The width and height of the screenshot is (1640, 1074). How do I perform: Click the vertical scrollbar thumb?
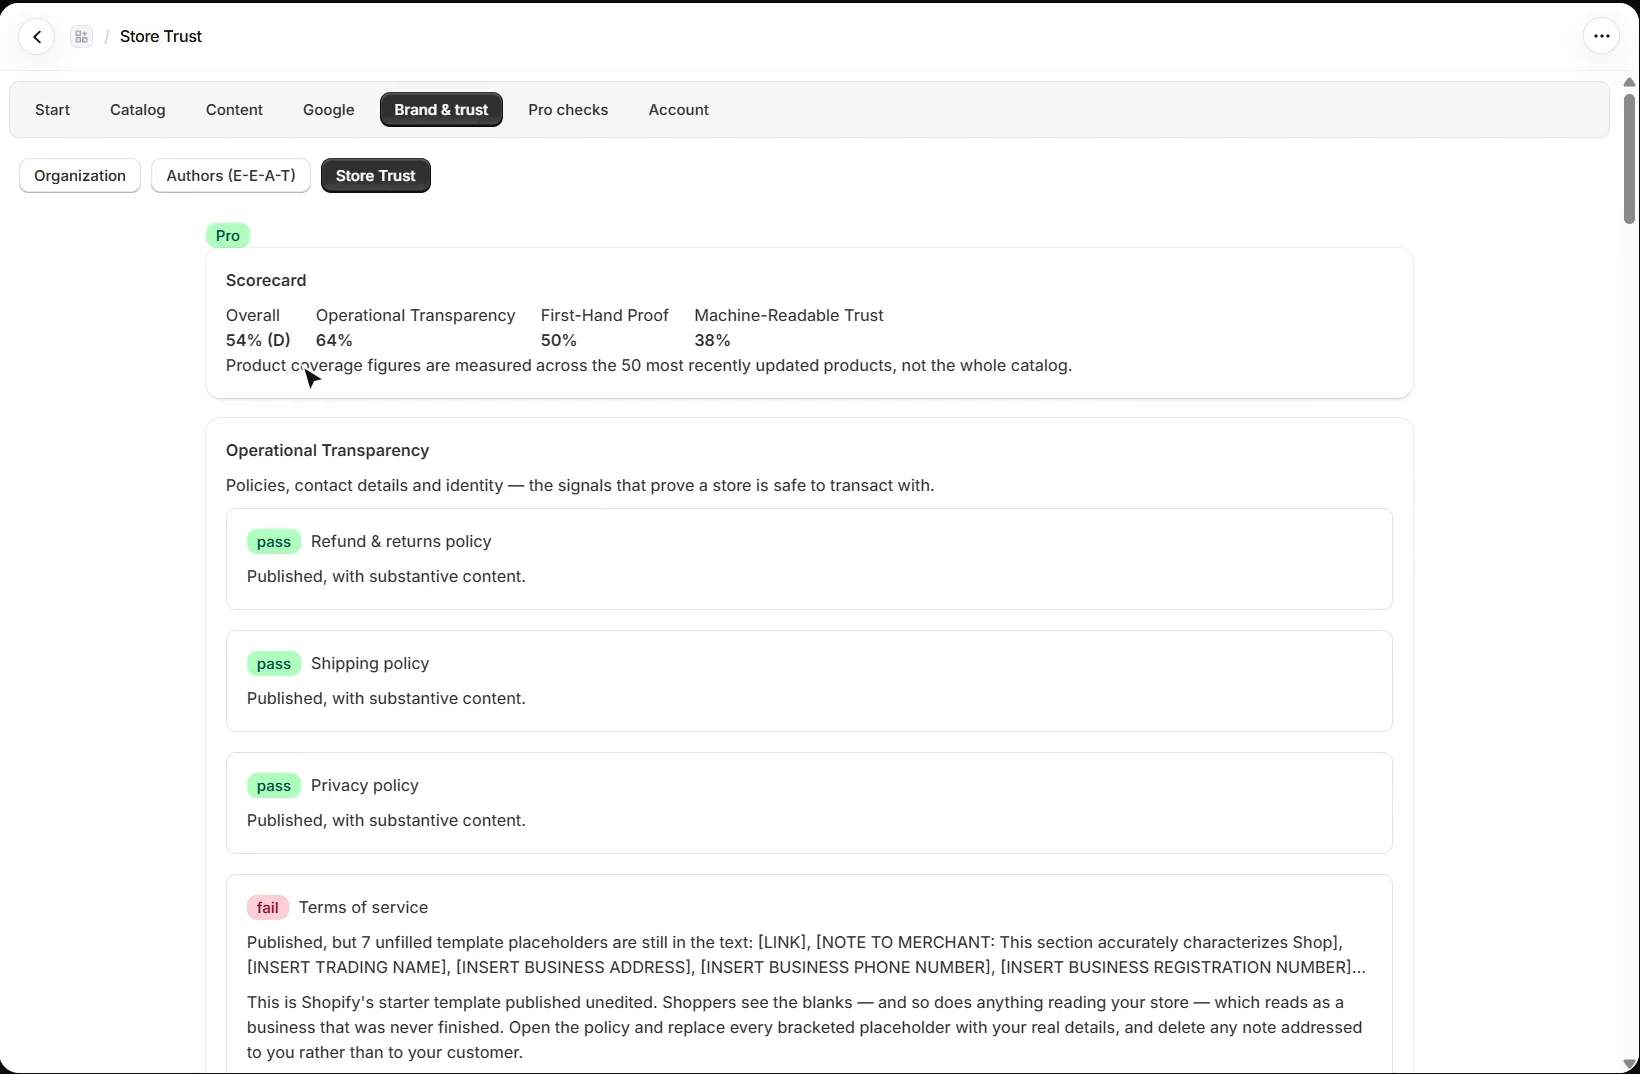[1629, 158]
